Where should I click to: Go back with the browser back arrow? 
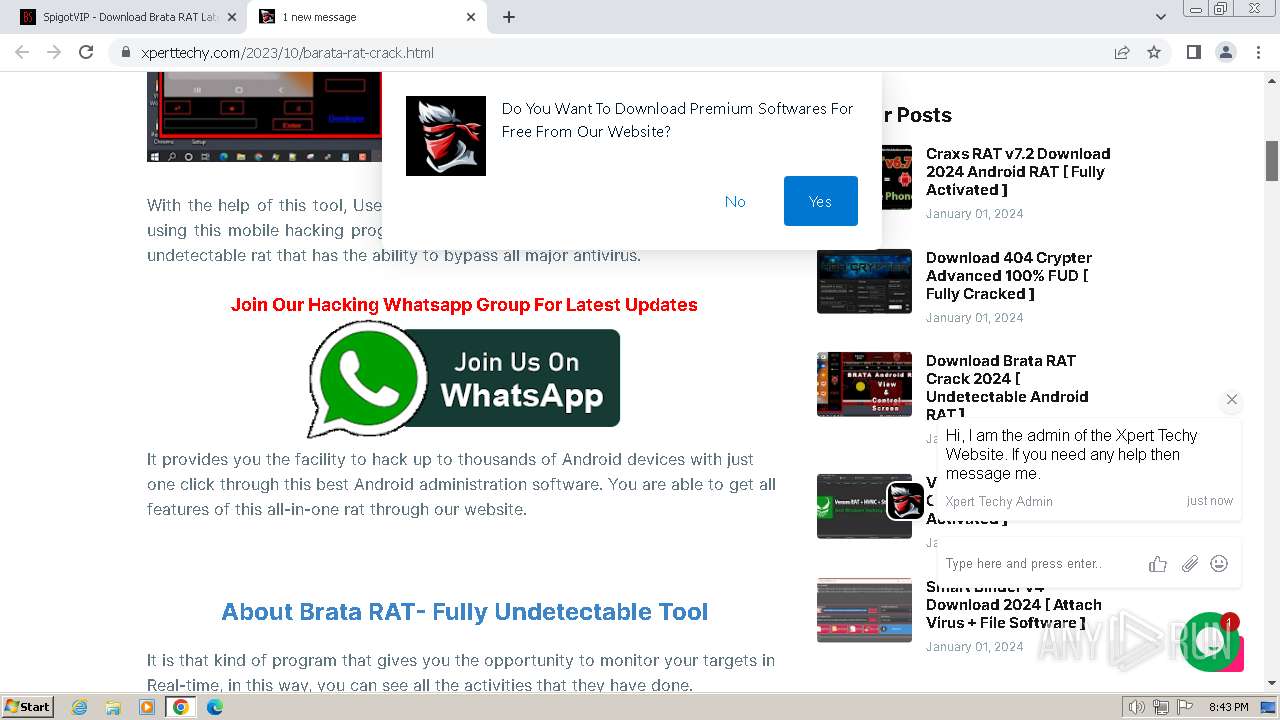[22, 52]
